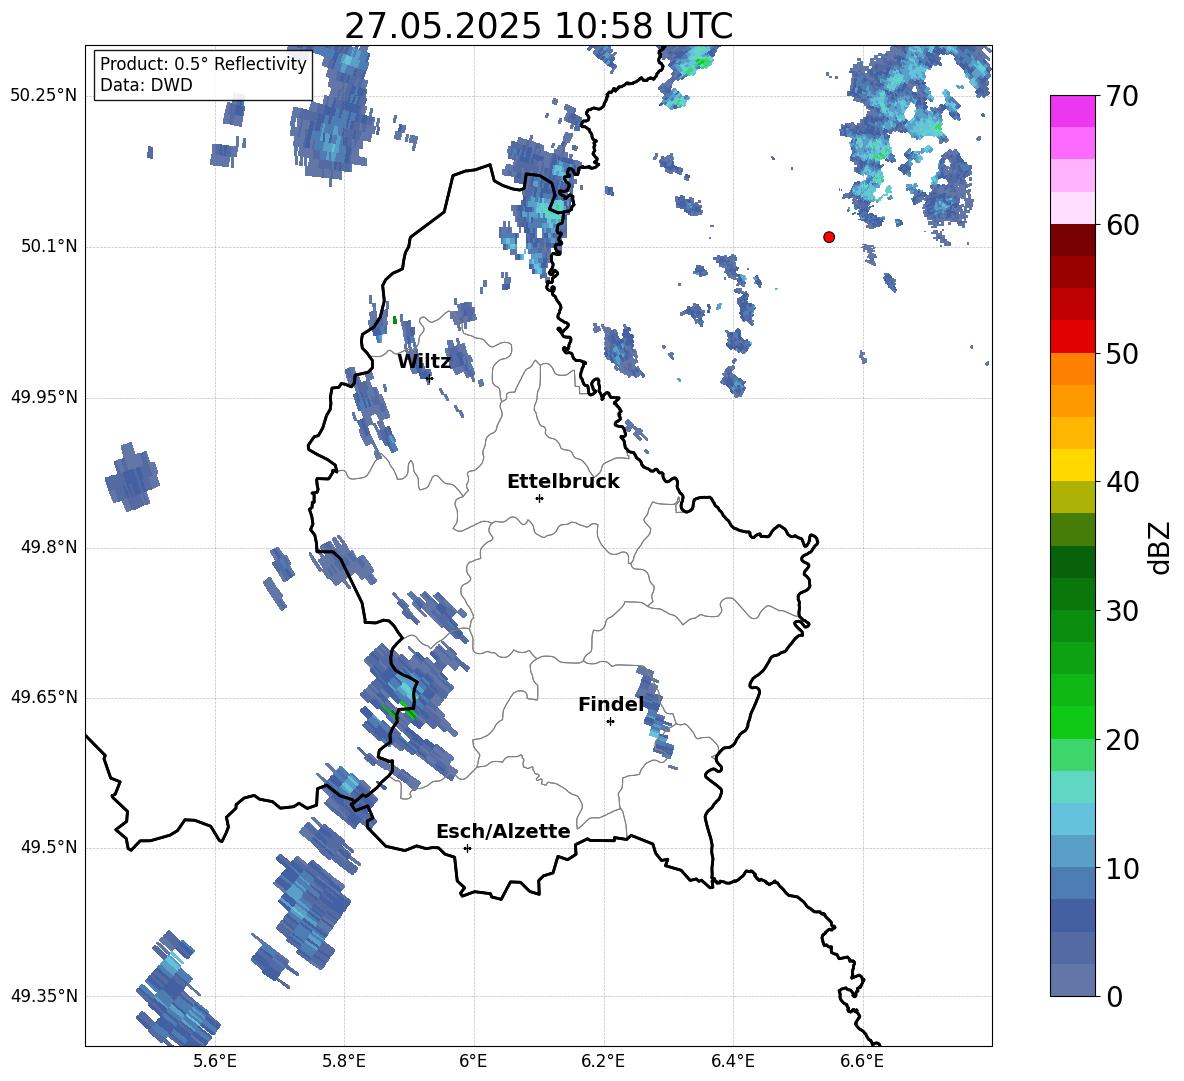This screenshot has width=1184, height=1081.
Task: Click the bright green colorbar segment at 20
Action: click(1073, 723)
